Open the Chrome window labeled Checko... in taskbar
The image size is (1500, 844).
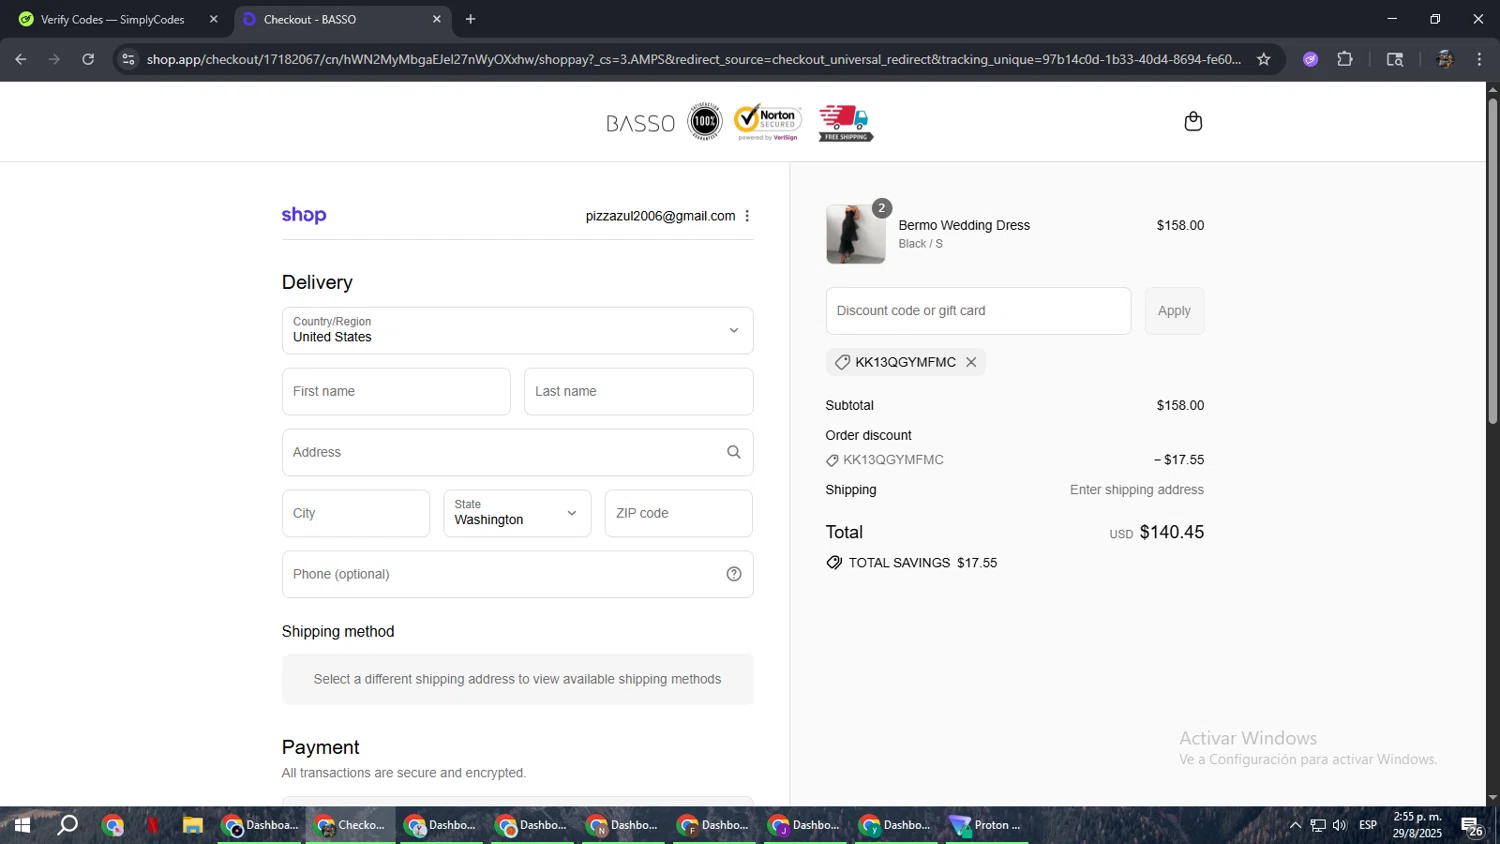(351, 825)
